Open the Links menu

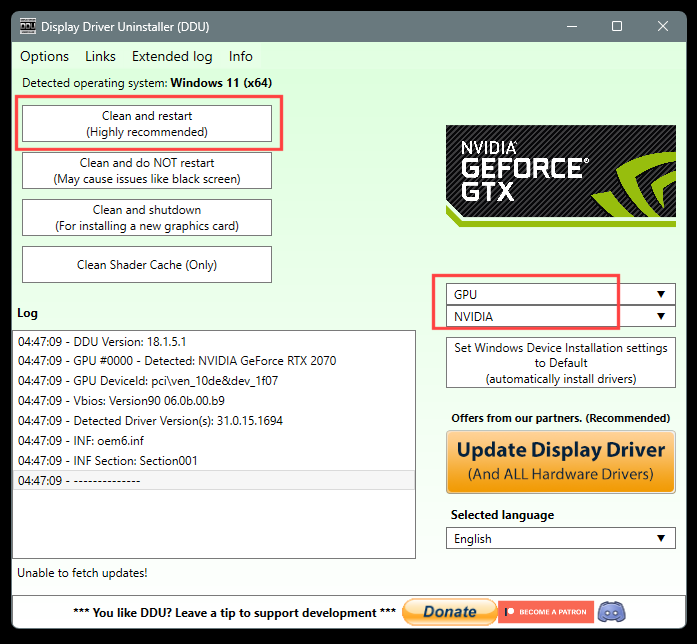[100, 56]
